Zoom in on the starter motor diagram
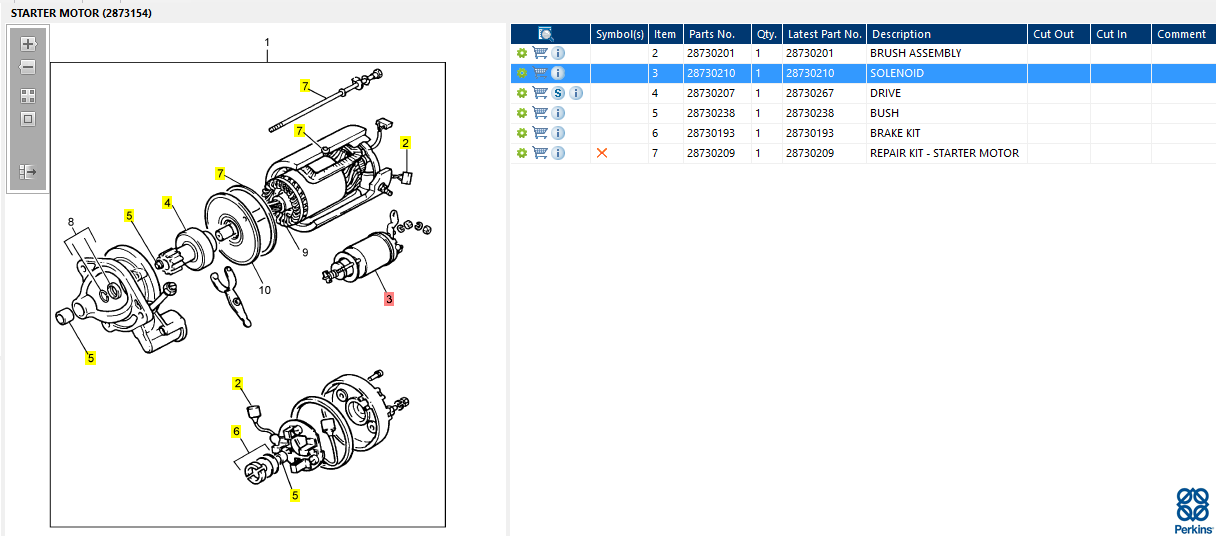Image resolution: width=1216 pixels, height=536 pixels. coord(28,44)
